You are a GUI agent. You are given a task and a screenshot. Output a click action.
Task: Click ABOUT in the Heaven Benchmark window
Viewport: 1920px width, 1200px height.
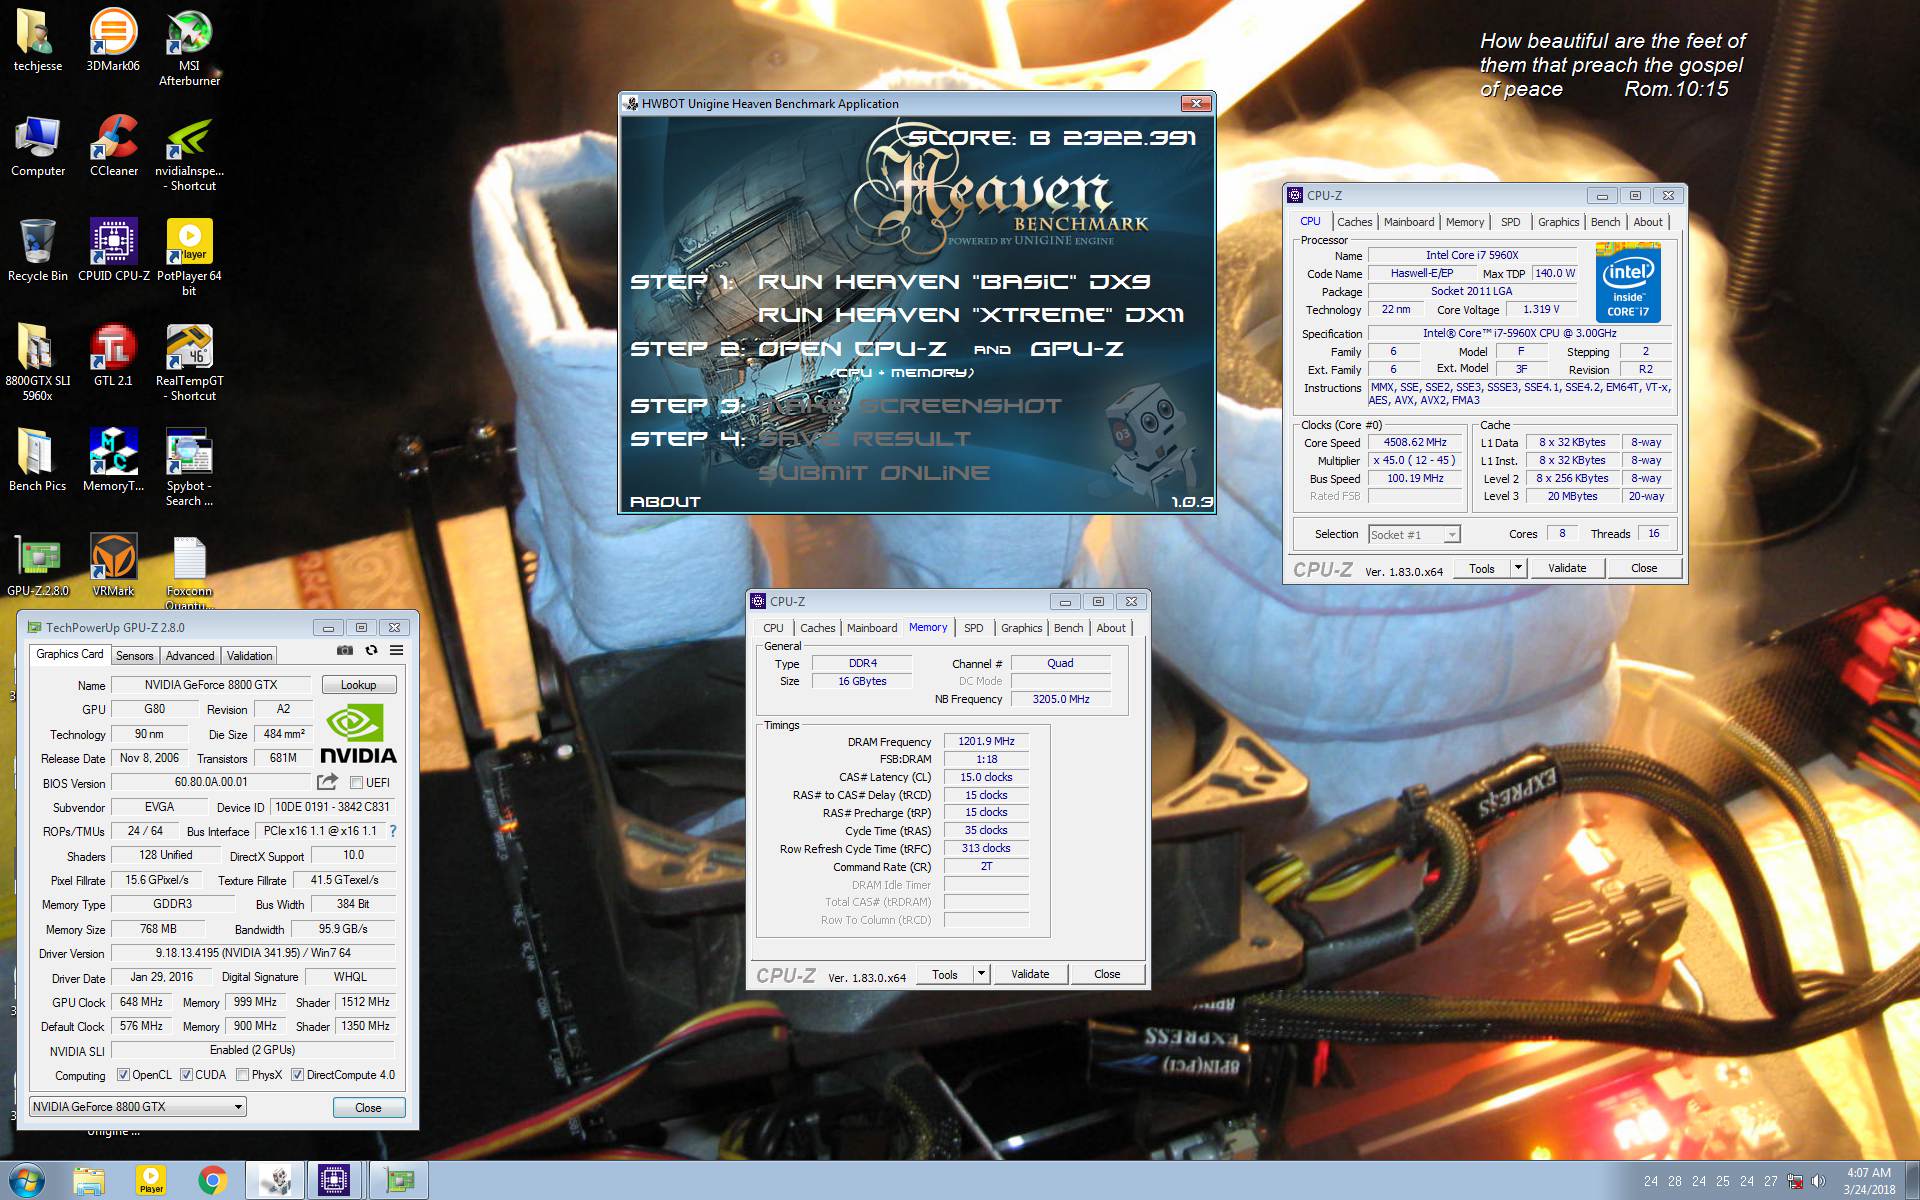[x=665, y=501]
